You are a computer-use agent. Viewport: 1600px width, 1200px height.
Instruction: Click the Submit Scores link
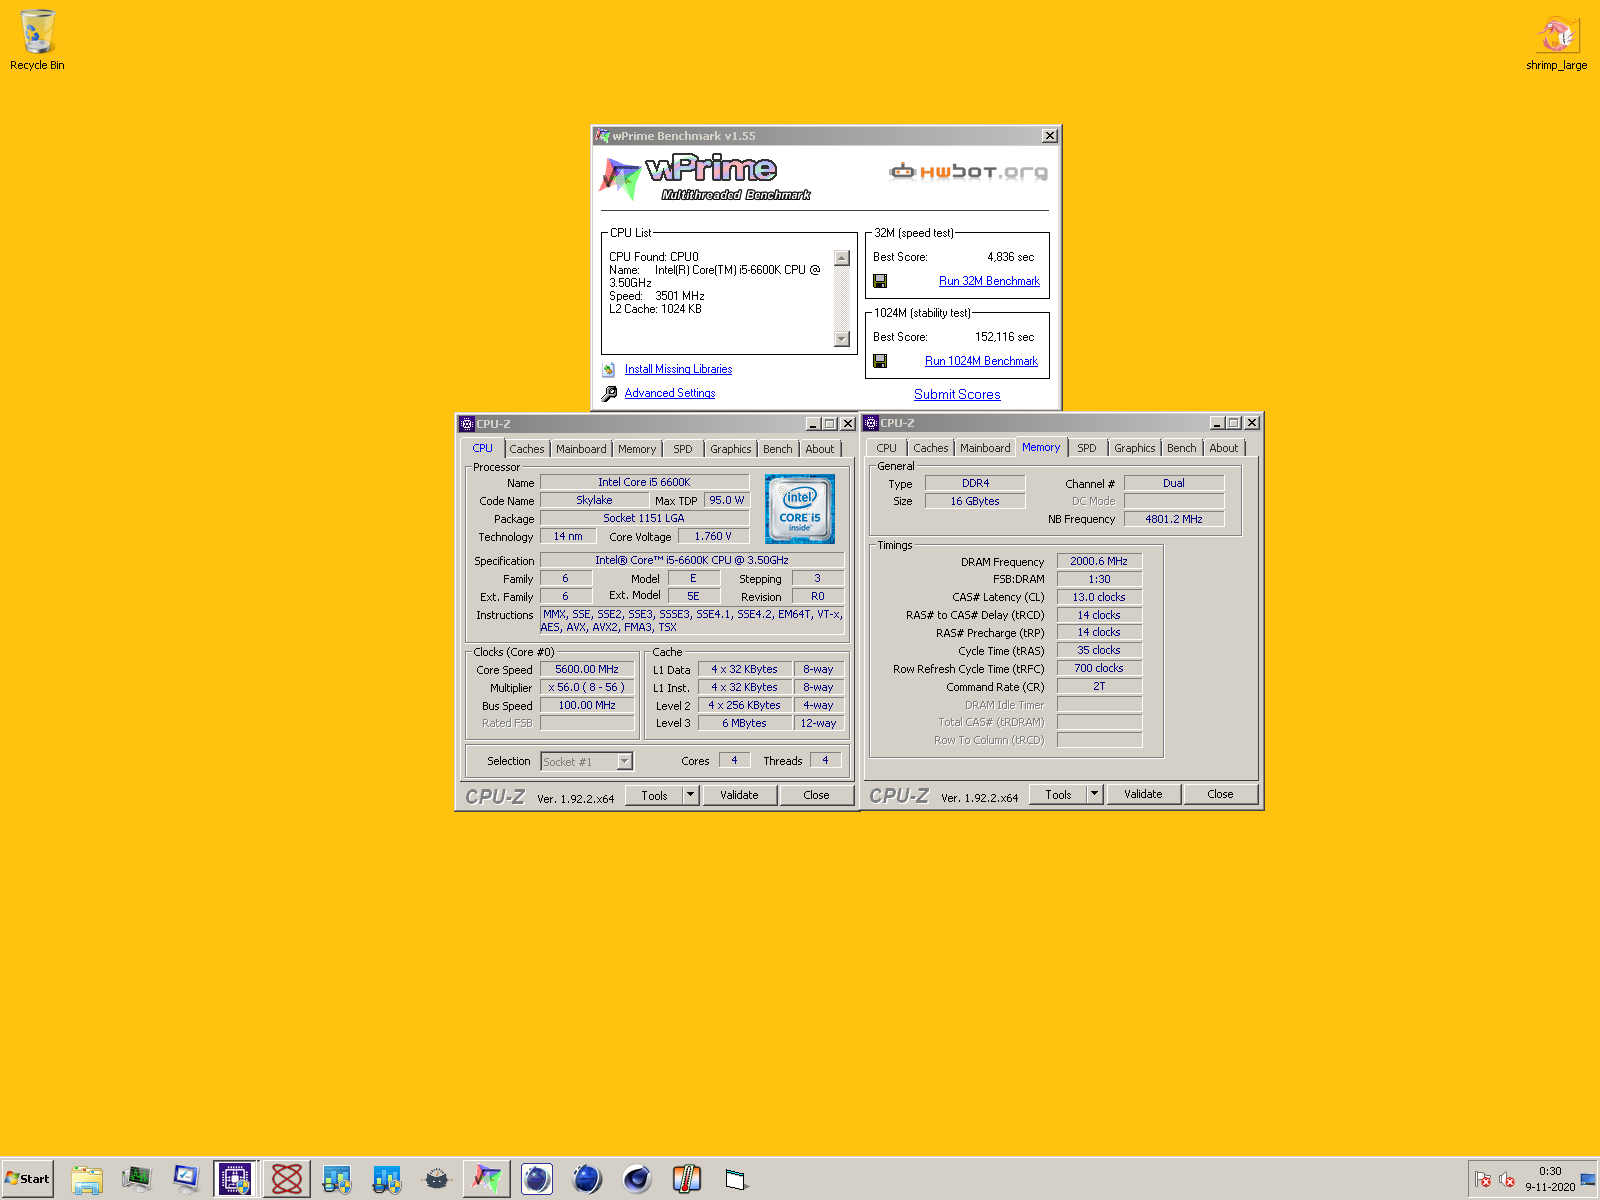pyautogui.click(x=957, y=394)
